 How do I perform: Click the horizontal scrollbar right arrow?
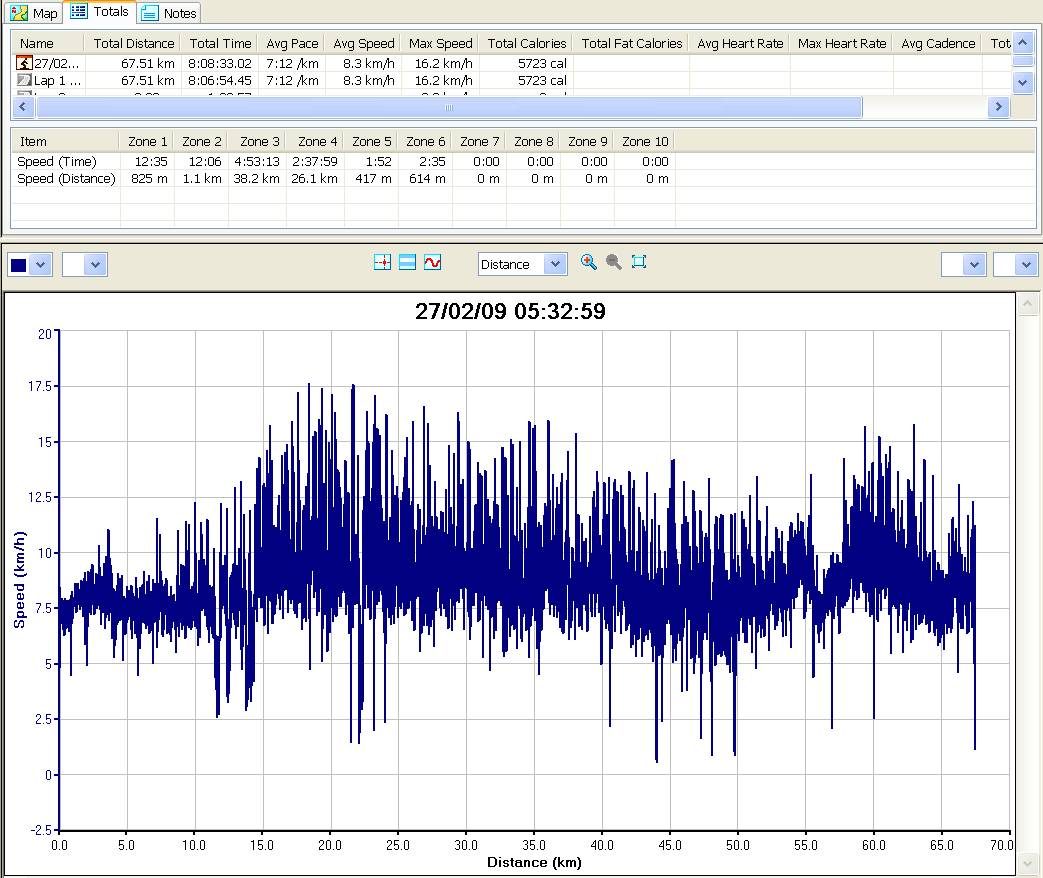(x=997, y=106)
